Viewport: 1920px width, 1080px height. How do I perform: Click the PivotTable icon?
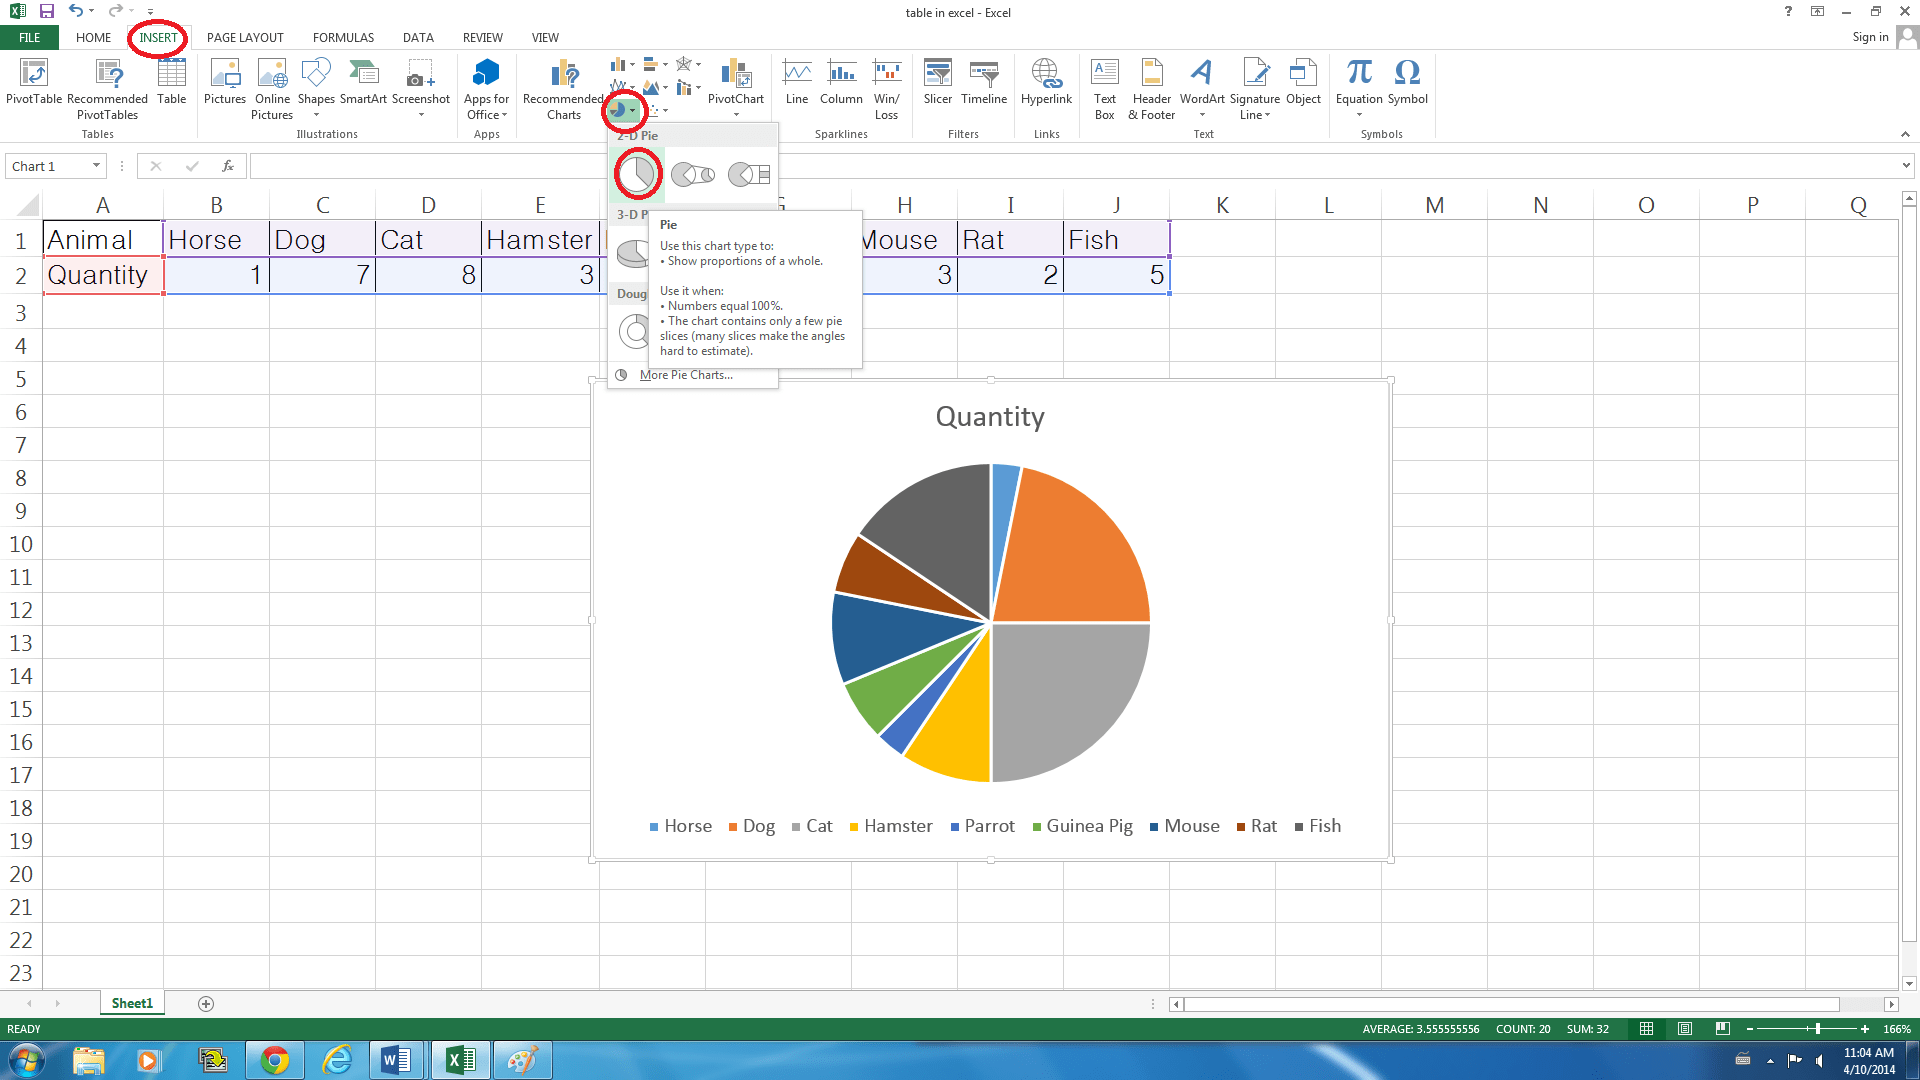(33, 75)
